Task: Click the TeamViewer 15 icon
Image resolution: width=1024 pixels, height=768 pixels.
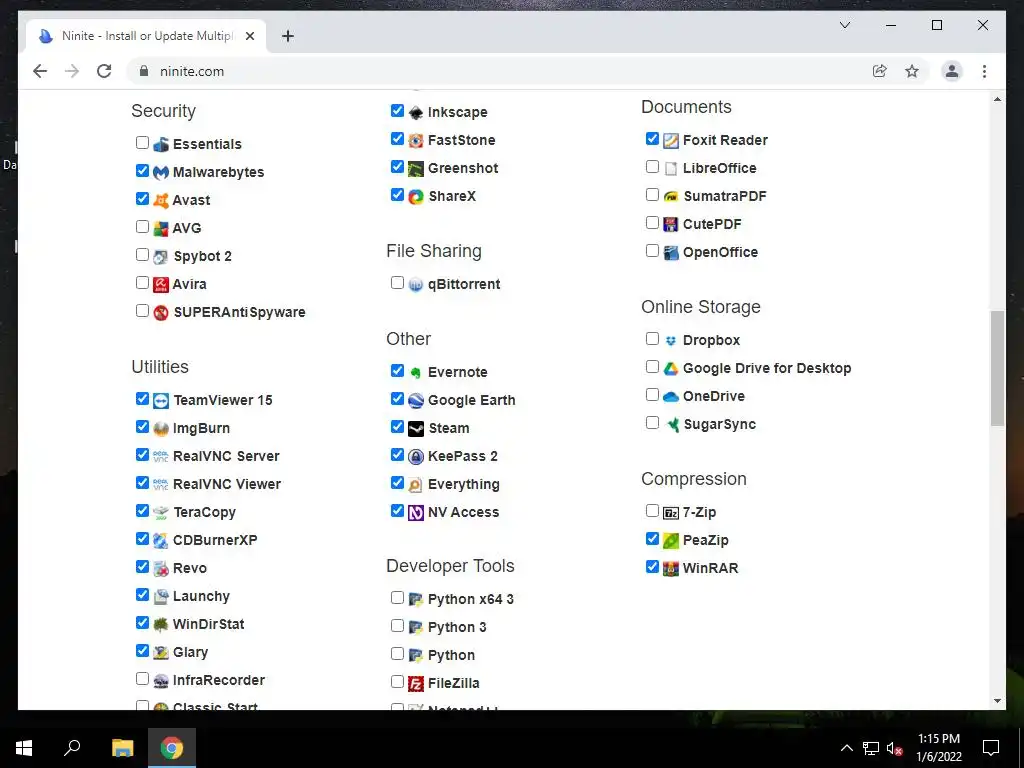Action: (161, 400)
